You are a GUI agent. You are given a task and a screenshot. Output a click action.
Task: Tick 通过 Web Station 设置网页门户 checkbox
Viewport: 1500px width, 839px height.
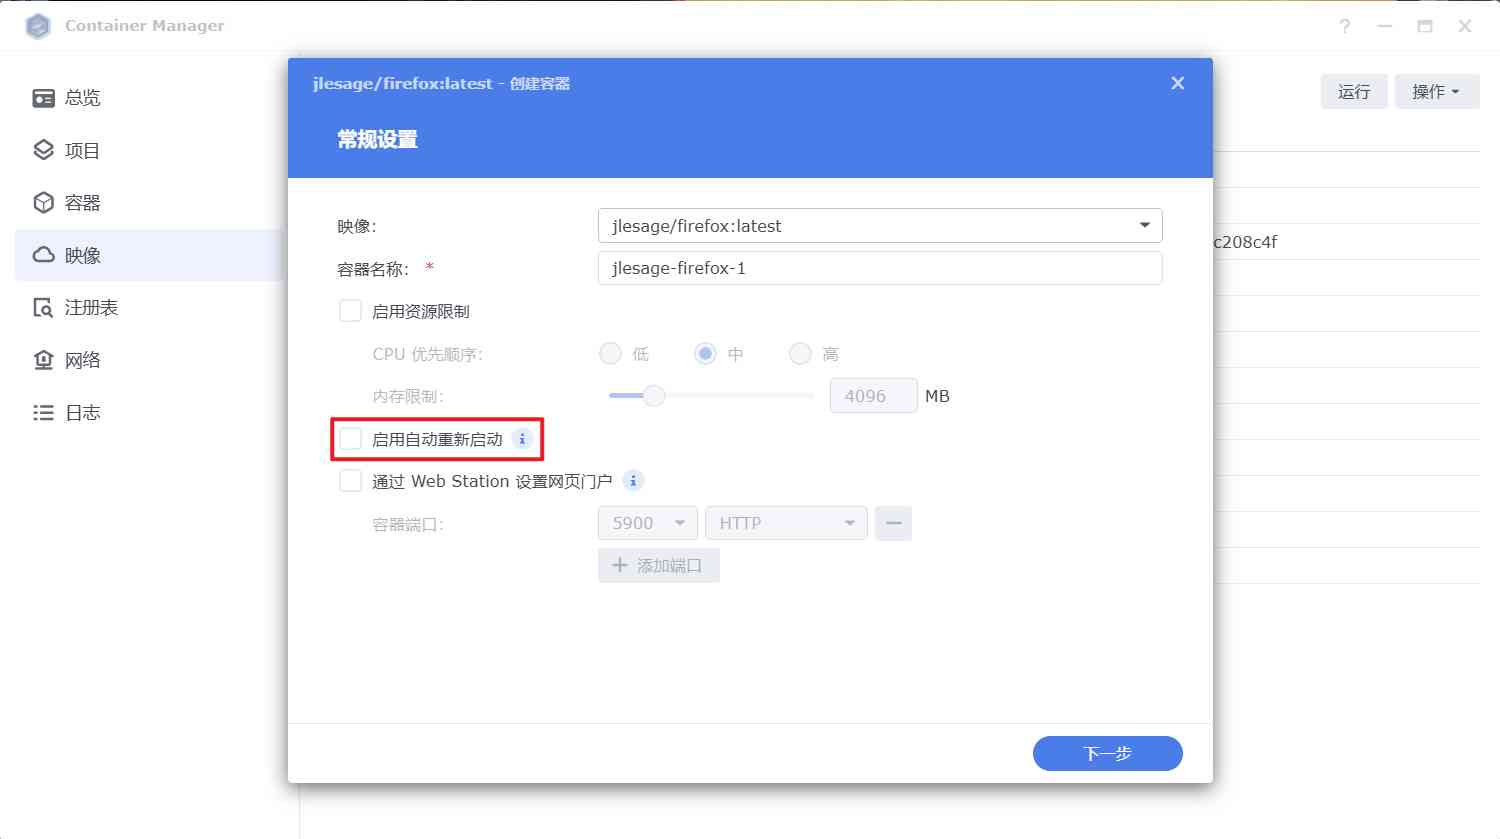350,481
